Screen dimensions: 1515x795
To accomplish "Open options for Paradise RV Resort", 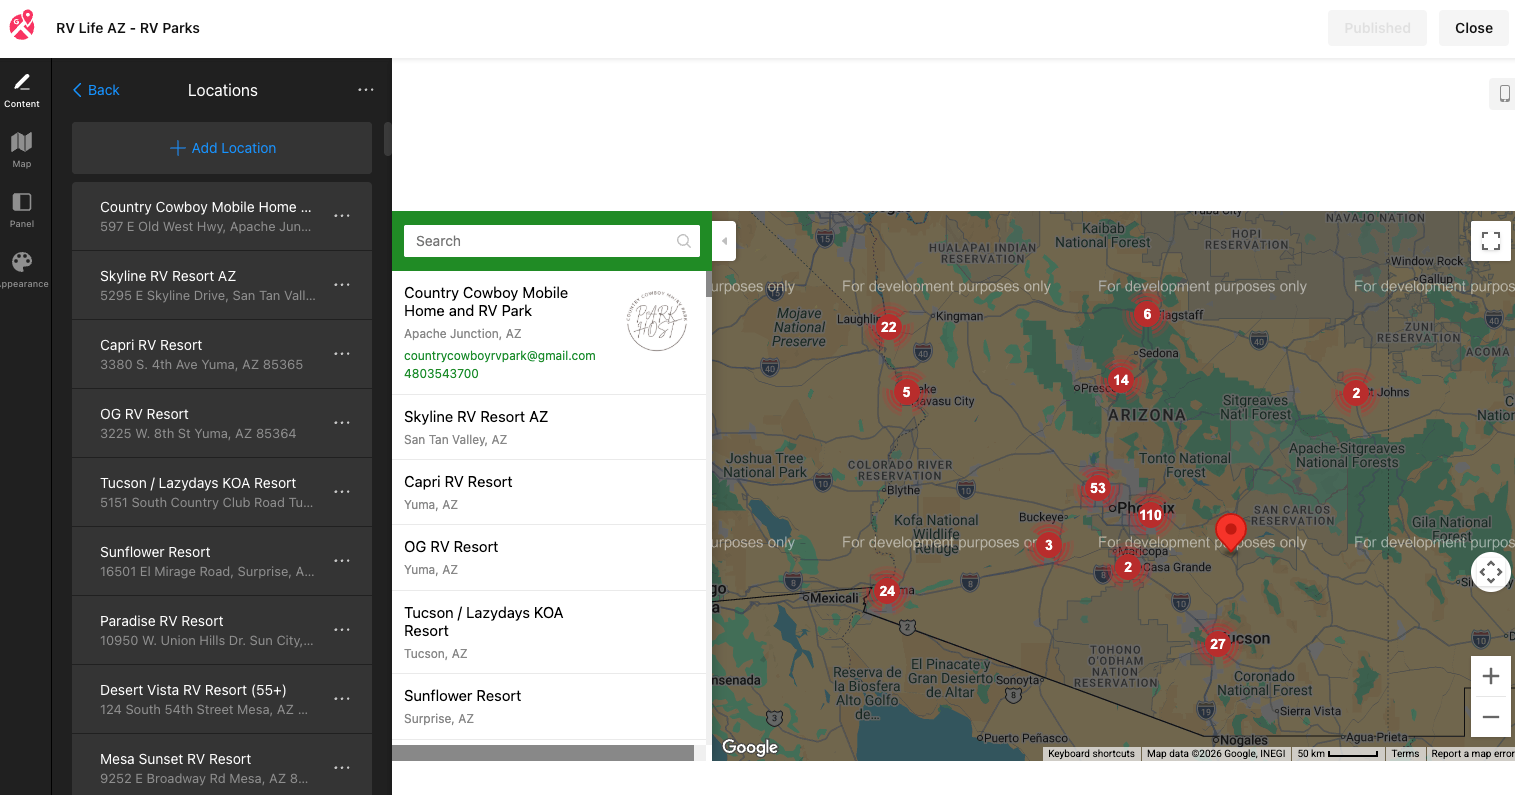I will click(342, 630).
